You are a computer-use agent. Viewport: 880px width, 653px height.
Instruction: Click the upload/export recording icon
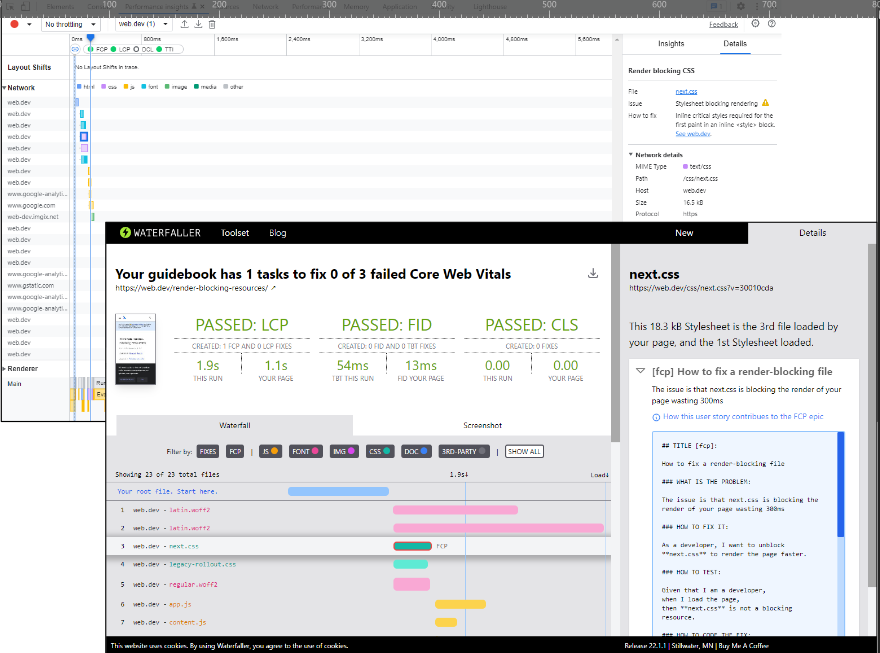tap(184, 24)
